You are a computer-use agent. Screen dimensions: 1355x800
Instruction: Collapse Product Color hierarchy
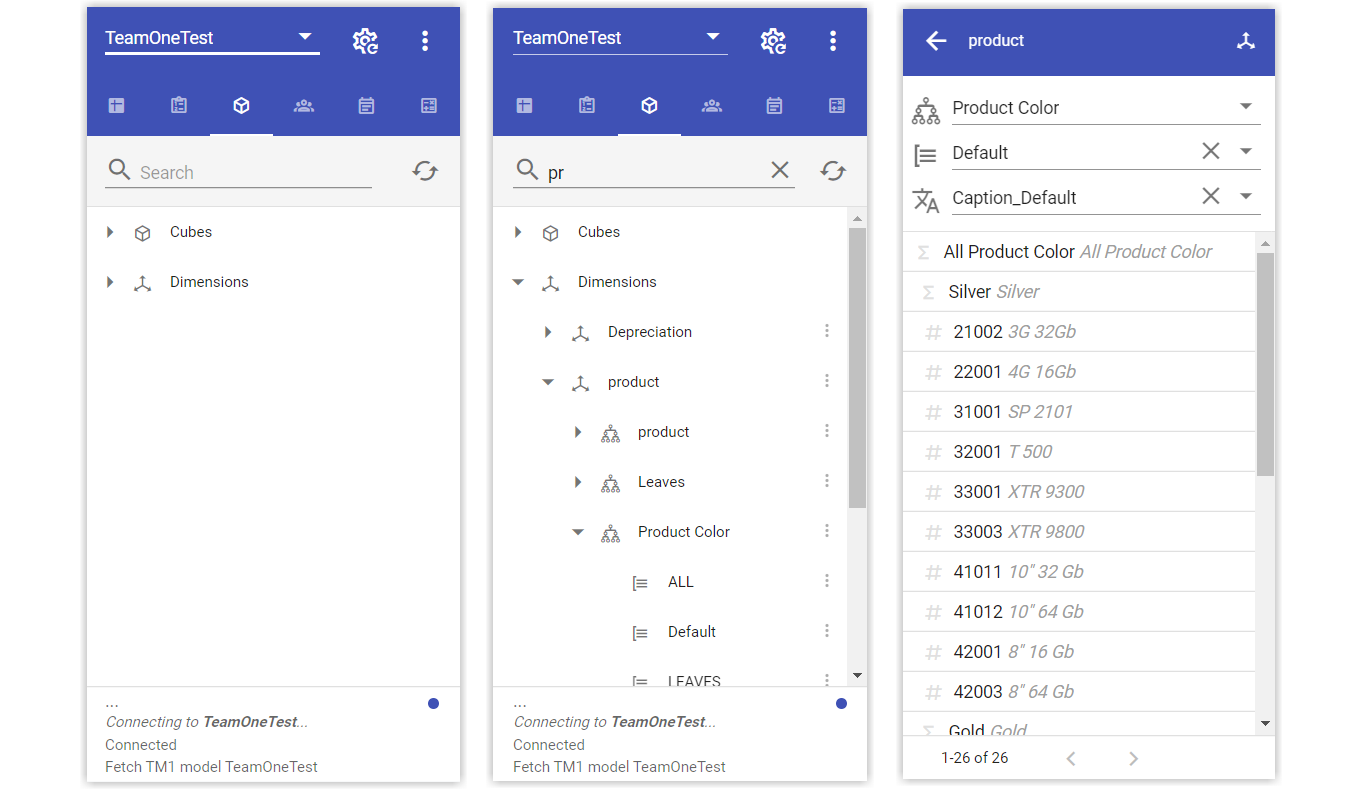pos(578,532)
